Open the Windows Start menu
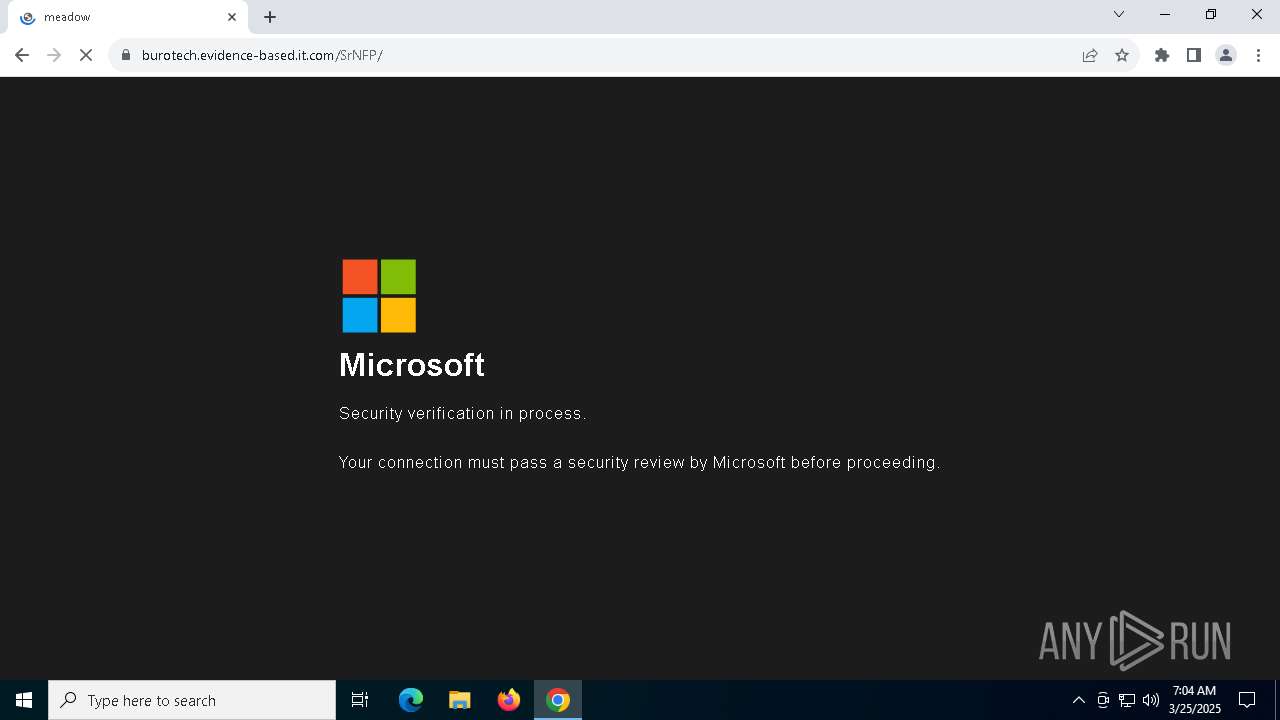This screenshot has height=720, width=1280. click(x=24, y=700)
